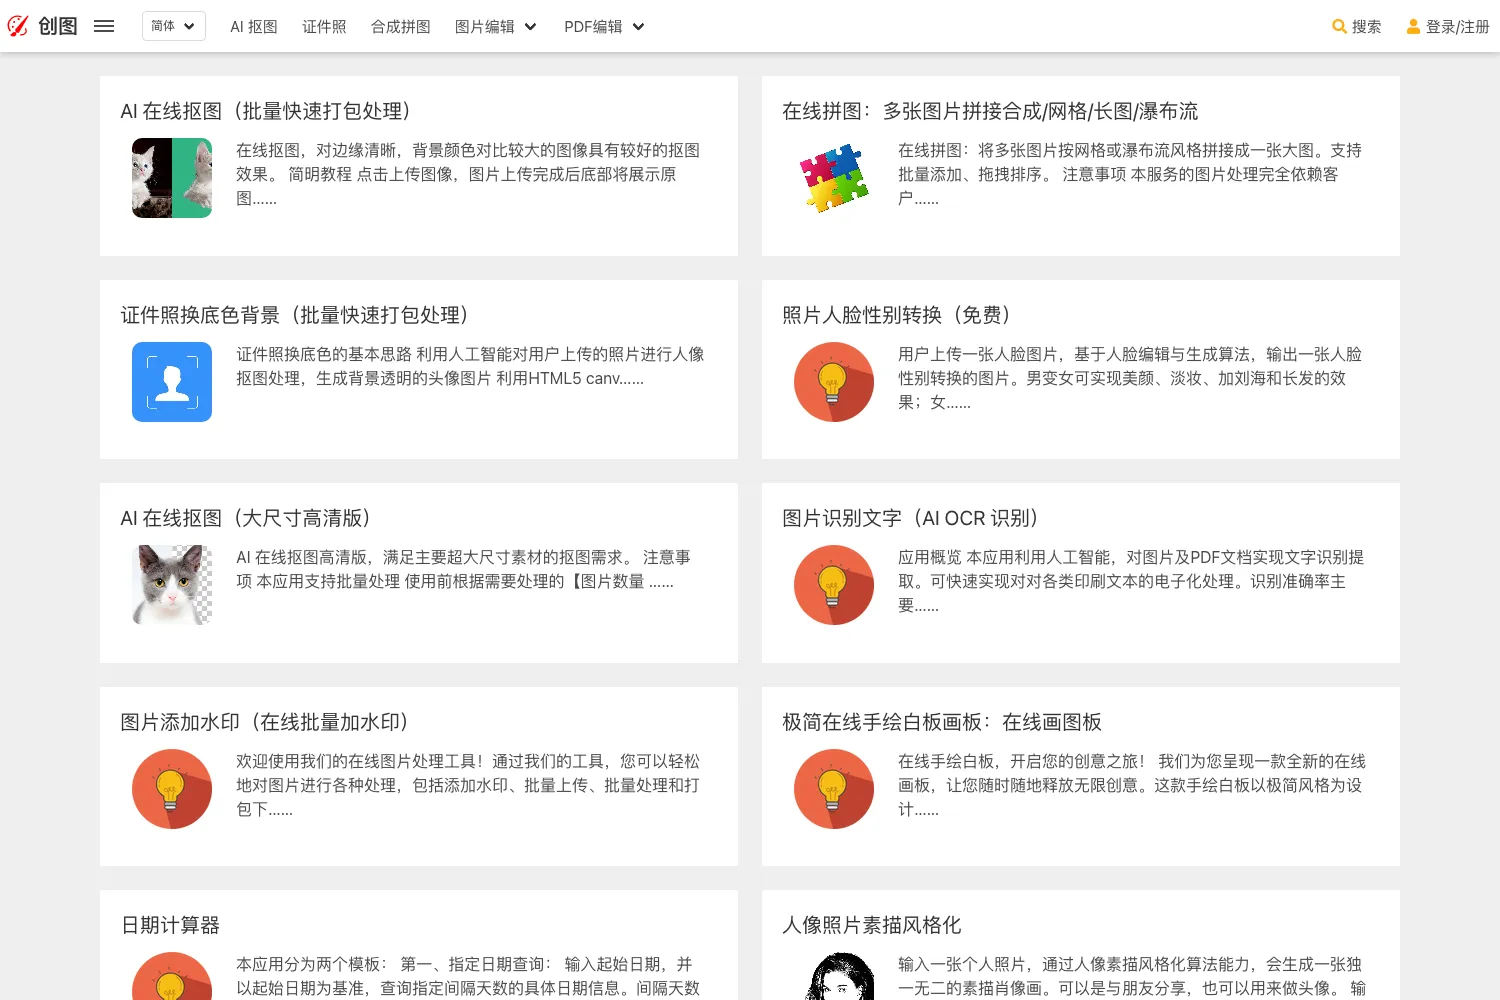Open the 日期计算器 title
The image size is (1500, 1000).
coord(170,925)
